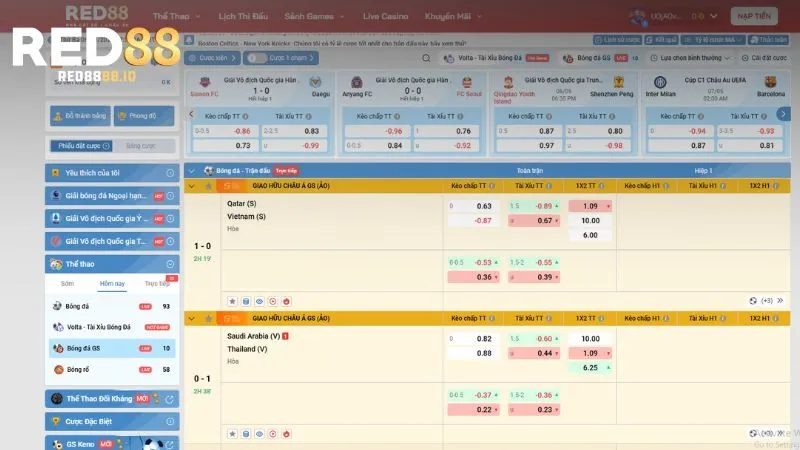Click the soccer ball icon beside (+3)

[x=753, y=301]
